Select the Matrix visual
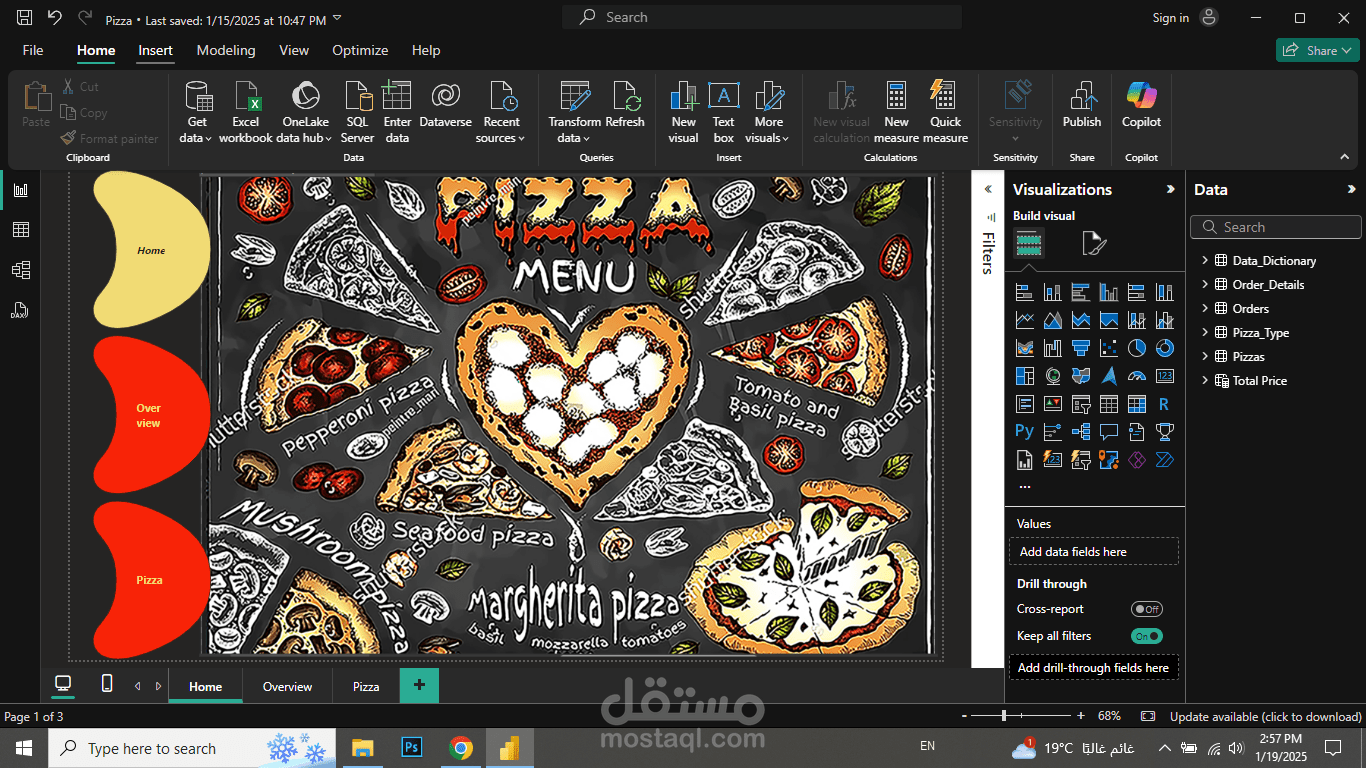1366x768 pixels. pos(1136,404)
